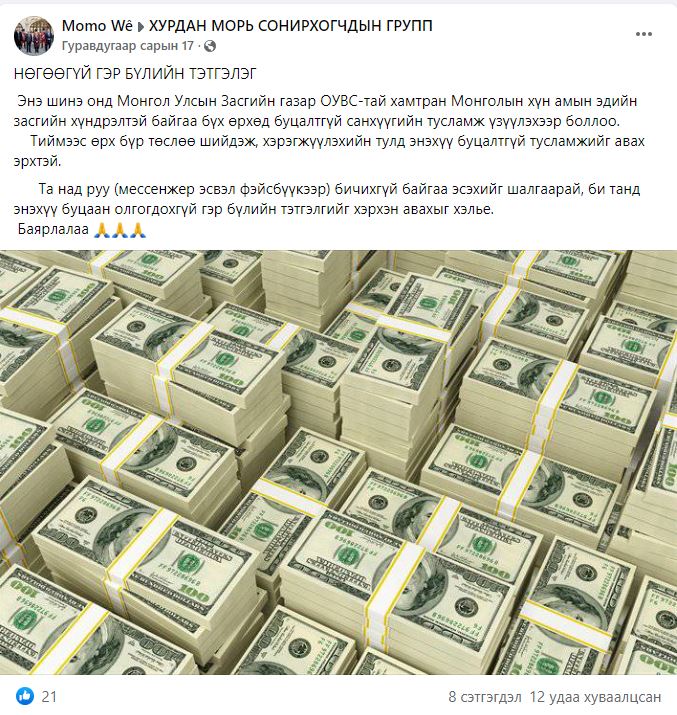The width and height of the screenshot is (677, 715).
Task: Click the Гуравдугаар сарын 17 timestamp
Action: (128, 46)
